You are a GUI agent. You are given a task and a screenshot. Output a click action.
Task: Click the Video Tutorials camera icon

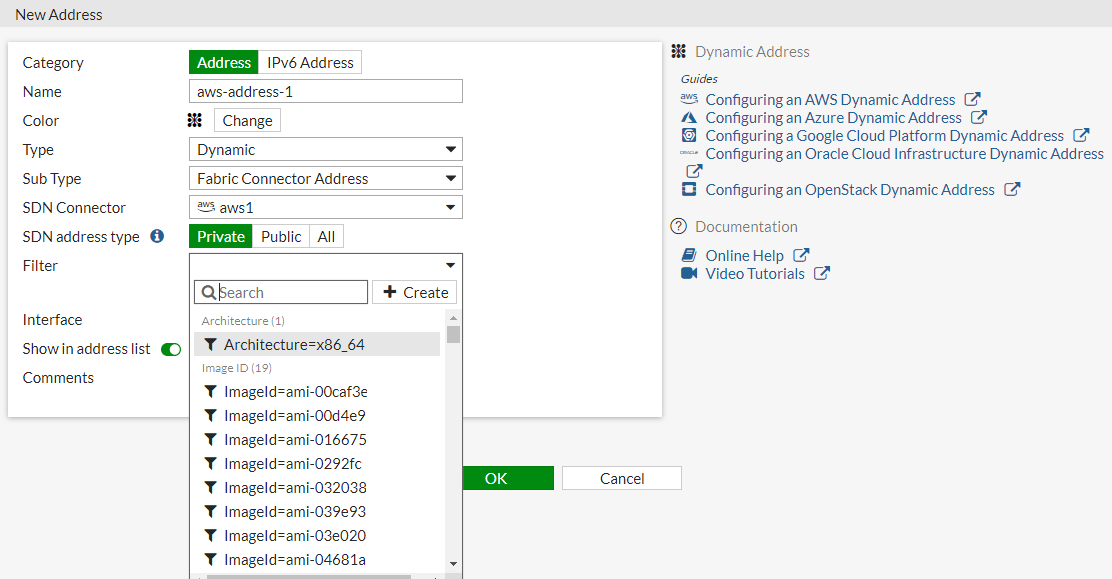[689, 274]
